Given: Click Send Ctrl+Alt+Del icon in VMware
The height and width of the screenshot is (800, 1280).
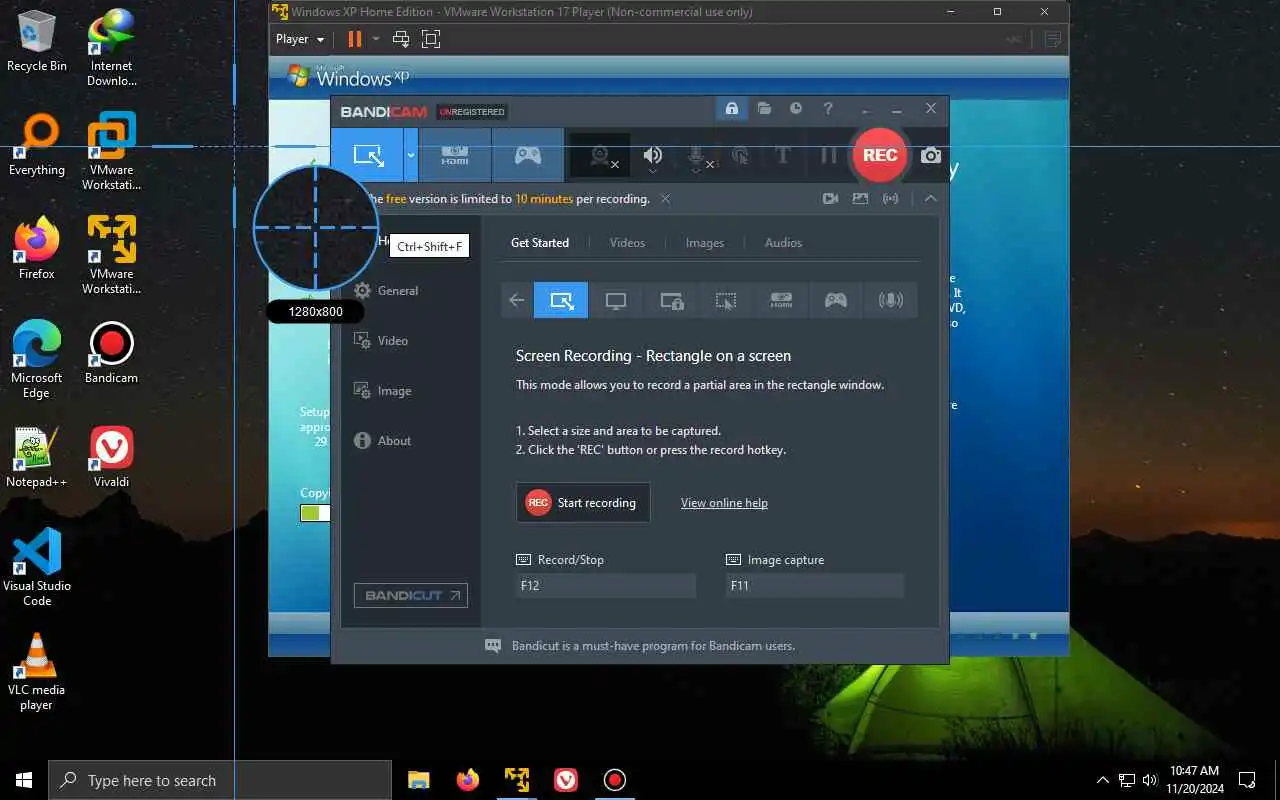Looking at the screenshot, I should point(401,39).
